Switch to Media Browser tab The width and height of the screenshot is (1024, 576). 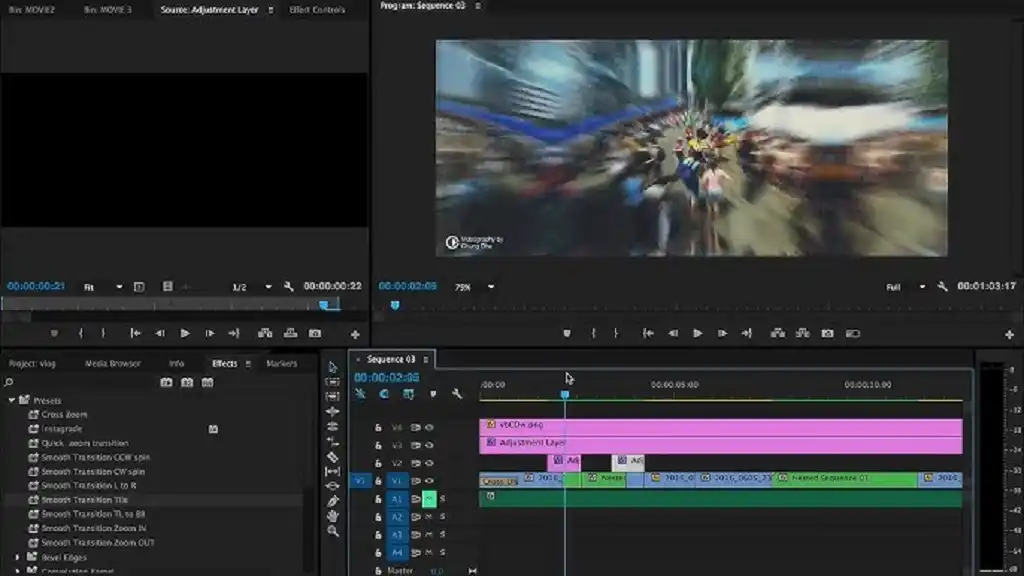pos(113,363)
